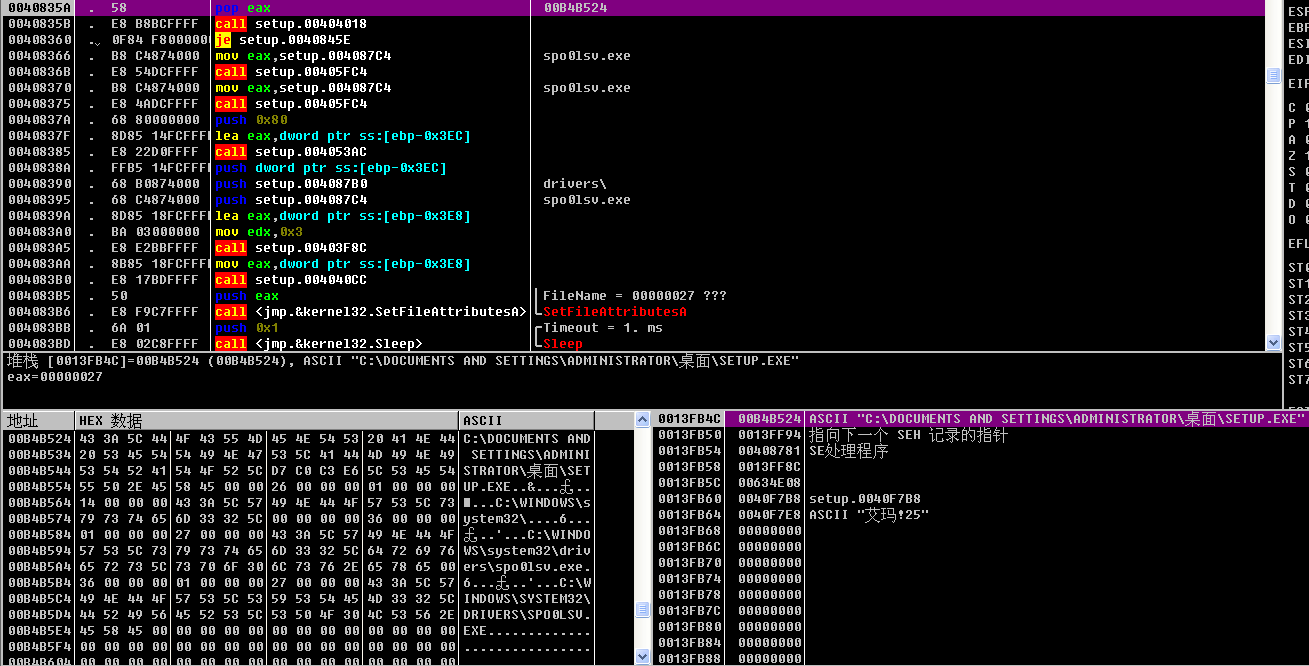Click down arrow of hex dump scrollbar
This screenshot has width=1309, height=666.
642,657
